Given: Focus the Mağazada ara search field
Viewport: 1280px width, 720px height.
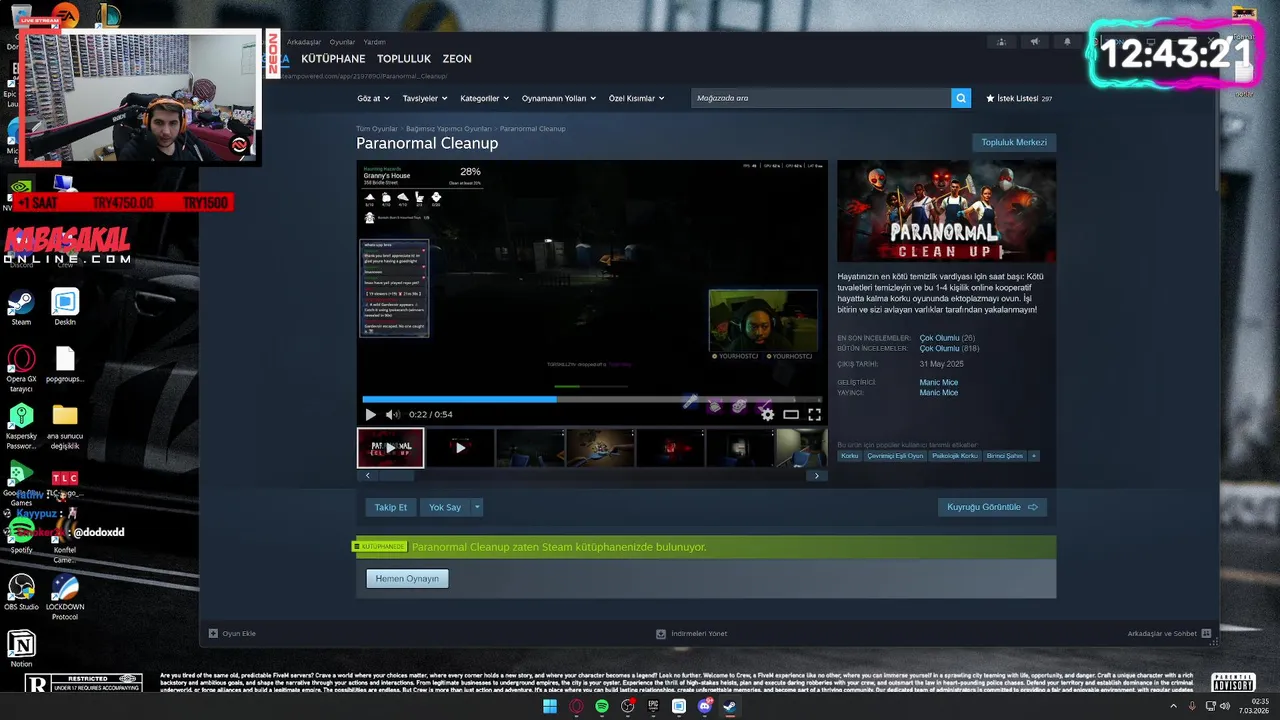Looking at the screenshot, I should pyautogui.click(x=821, y=98).
